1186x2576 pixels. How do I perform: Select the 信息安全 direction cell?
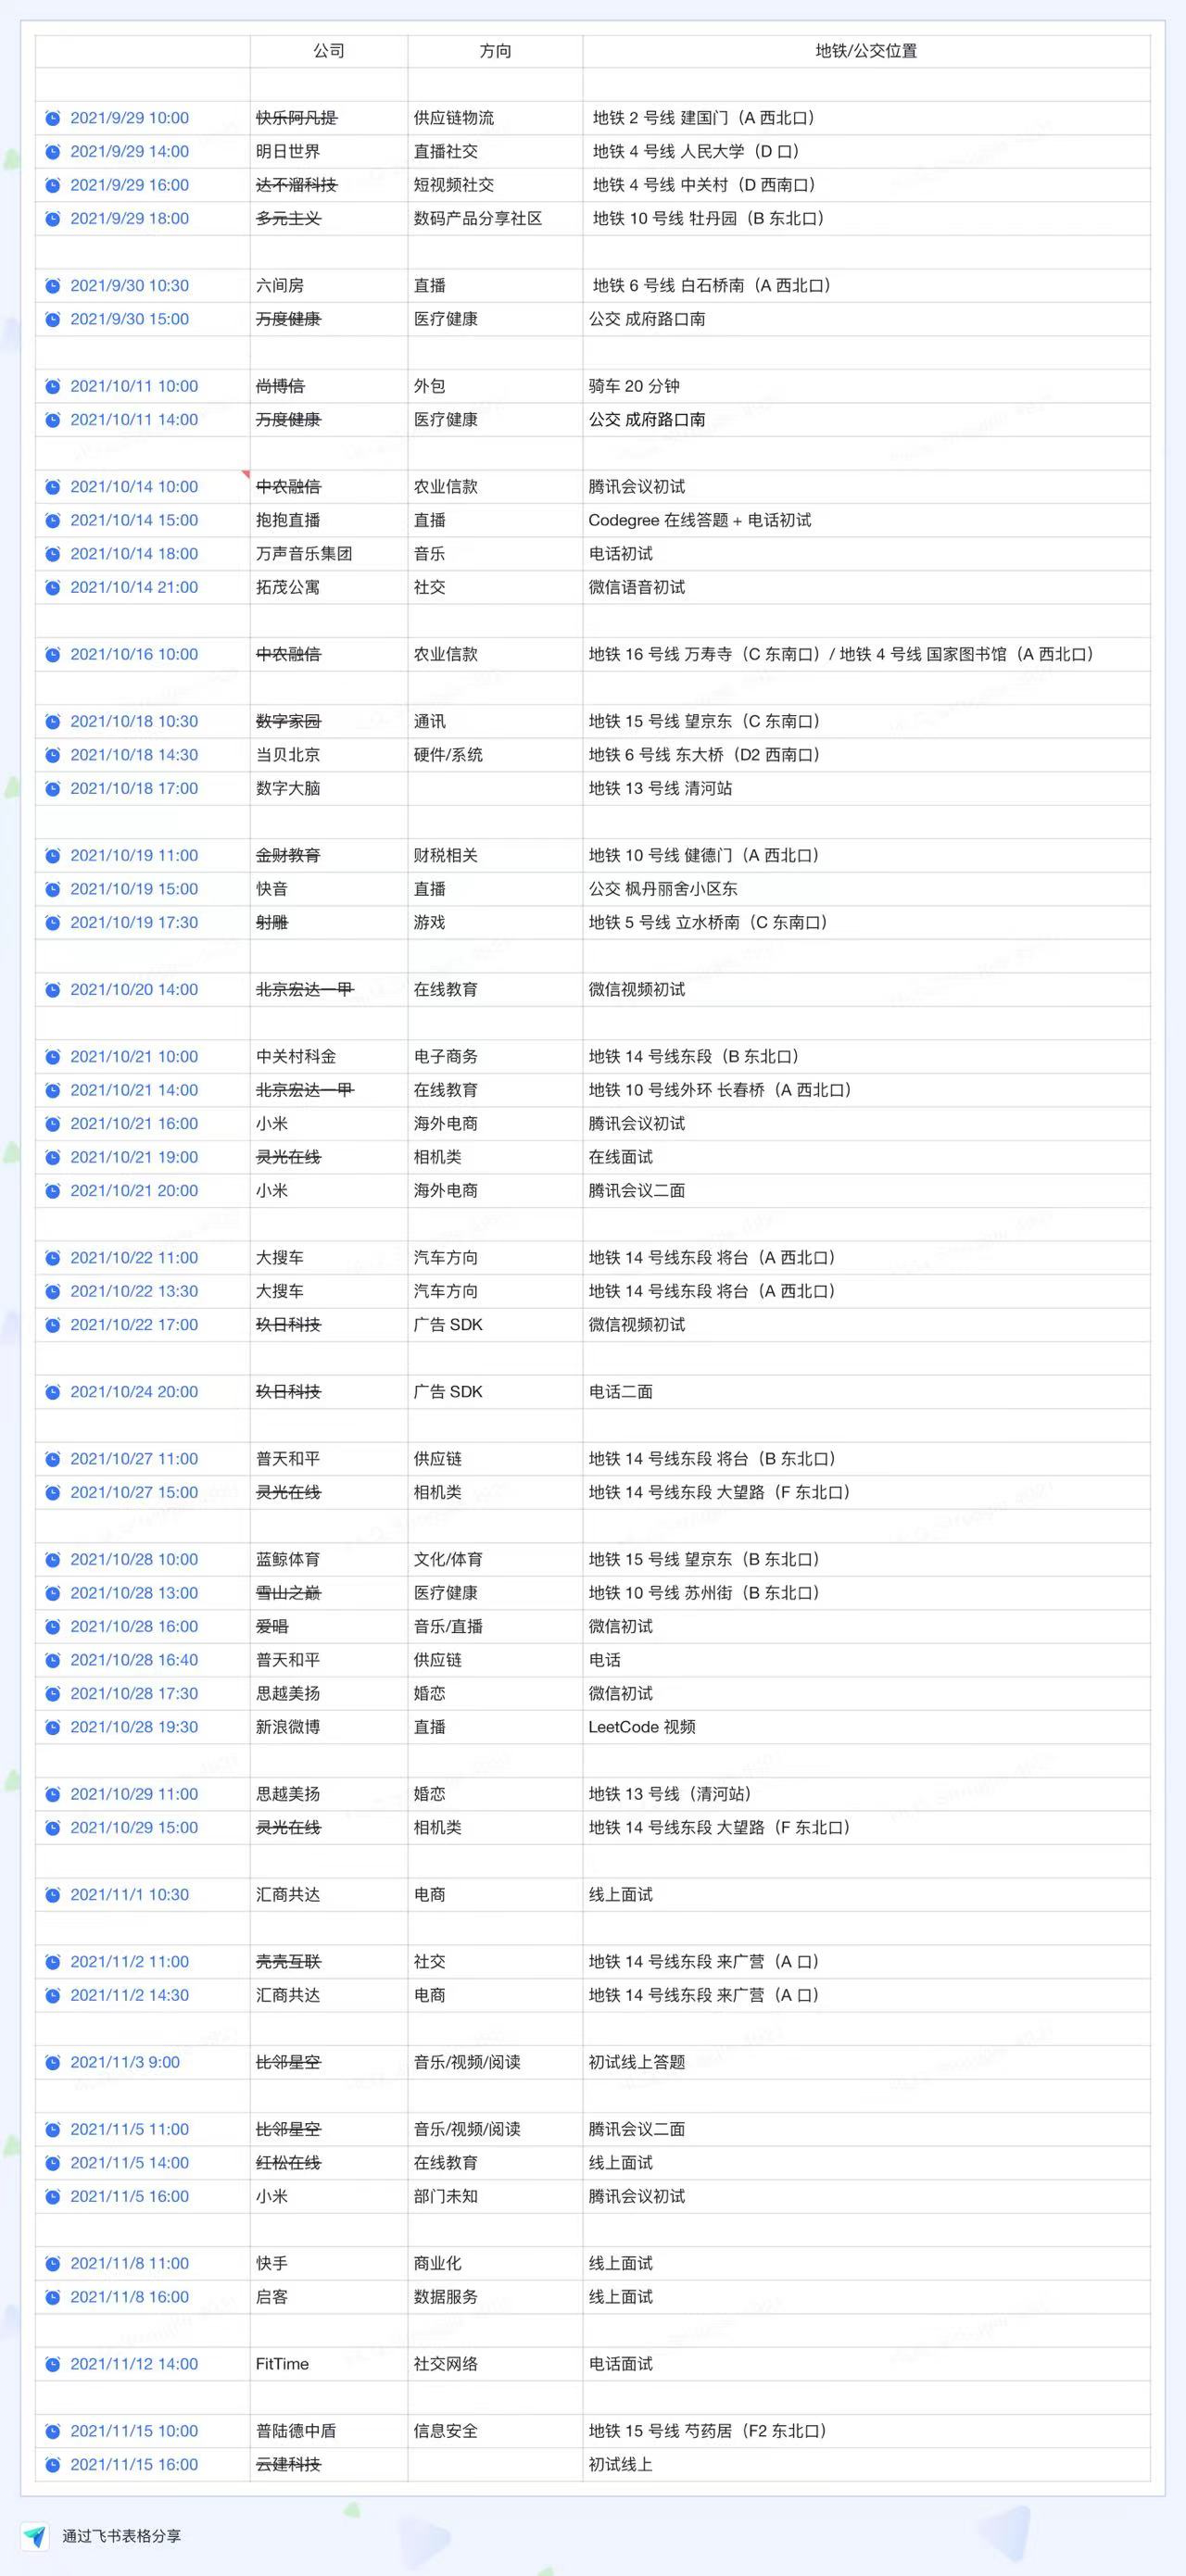coord(495,2431)
